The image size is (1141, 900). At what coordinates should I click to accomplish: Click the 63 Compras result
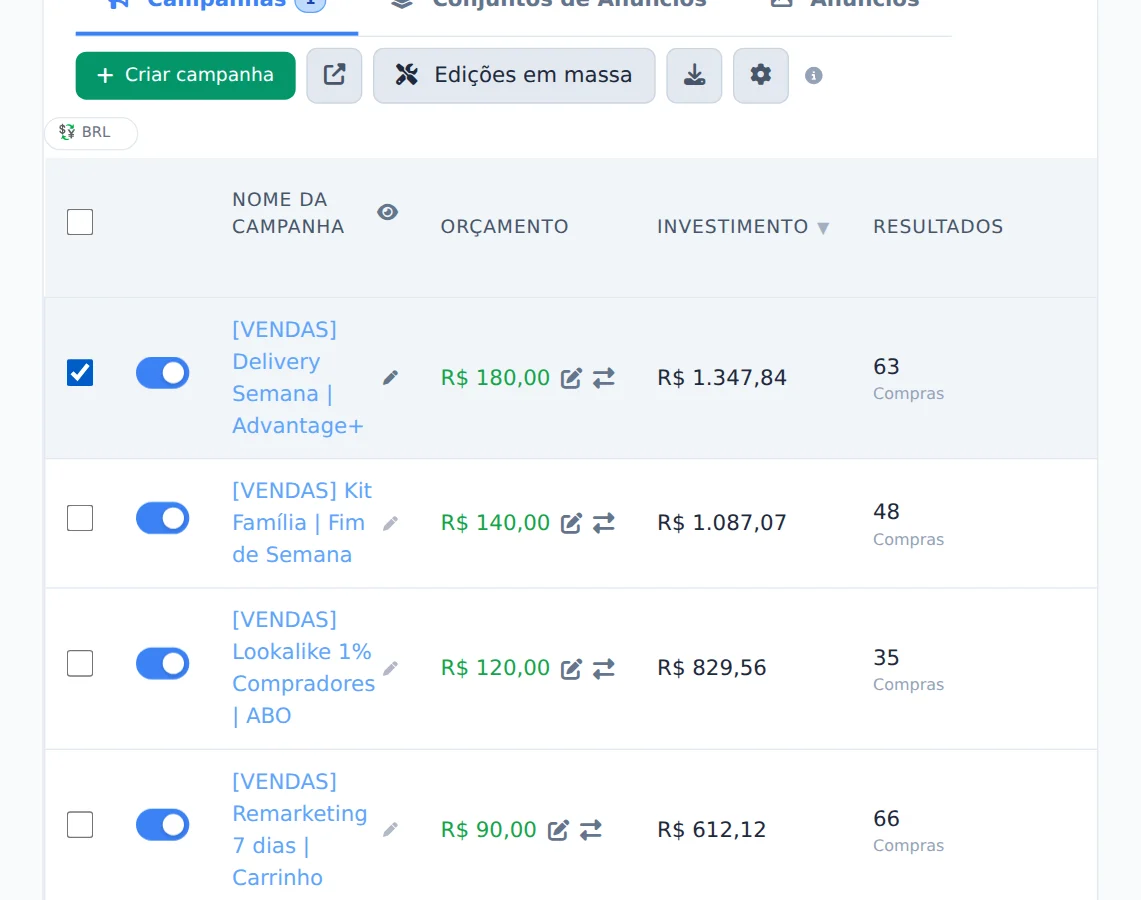(x=908, y=378)
